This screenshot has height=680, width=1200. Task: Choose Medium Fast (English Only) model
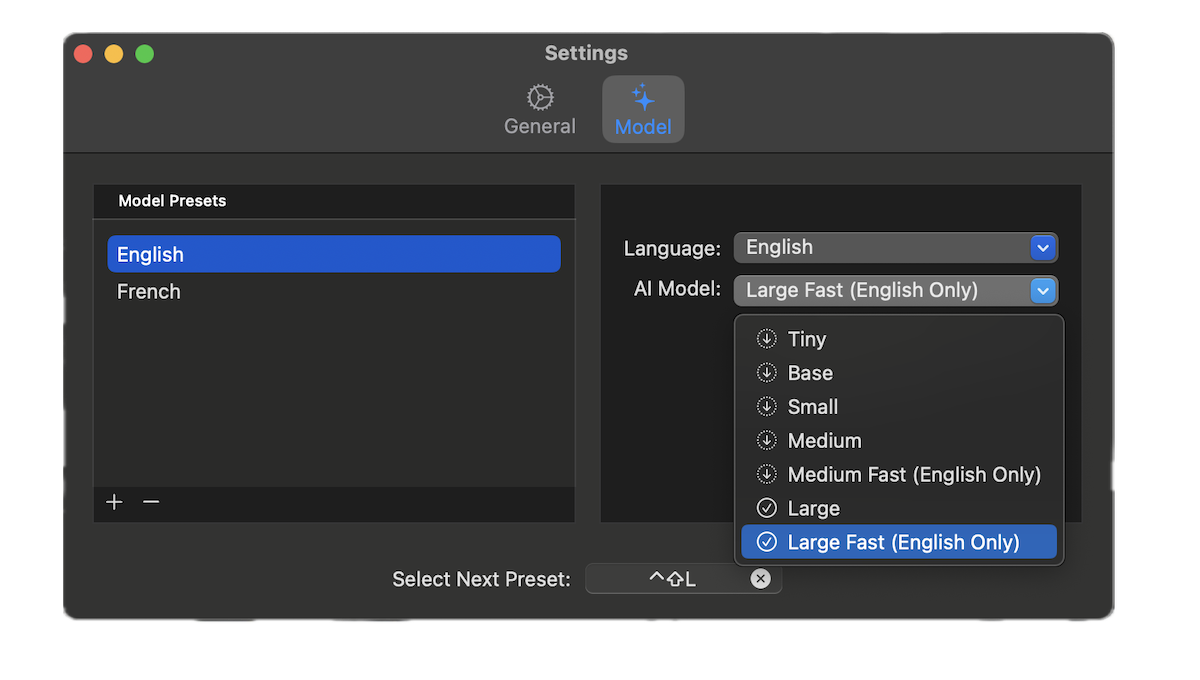(899, 475)
